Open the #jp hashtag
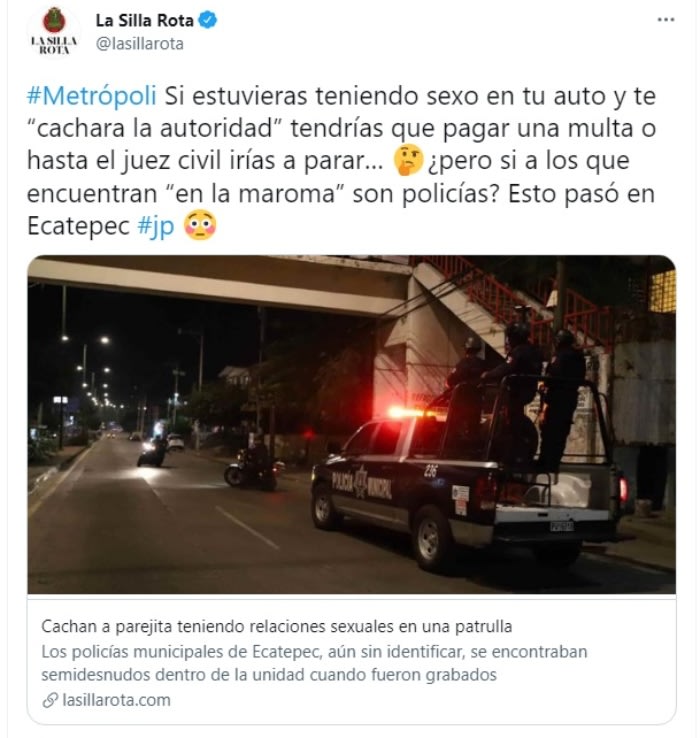The width and height of the screenshot is (700, 738). pyautogui.click(x=156, y=225)
